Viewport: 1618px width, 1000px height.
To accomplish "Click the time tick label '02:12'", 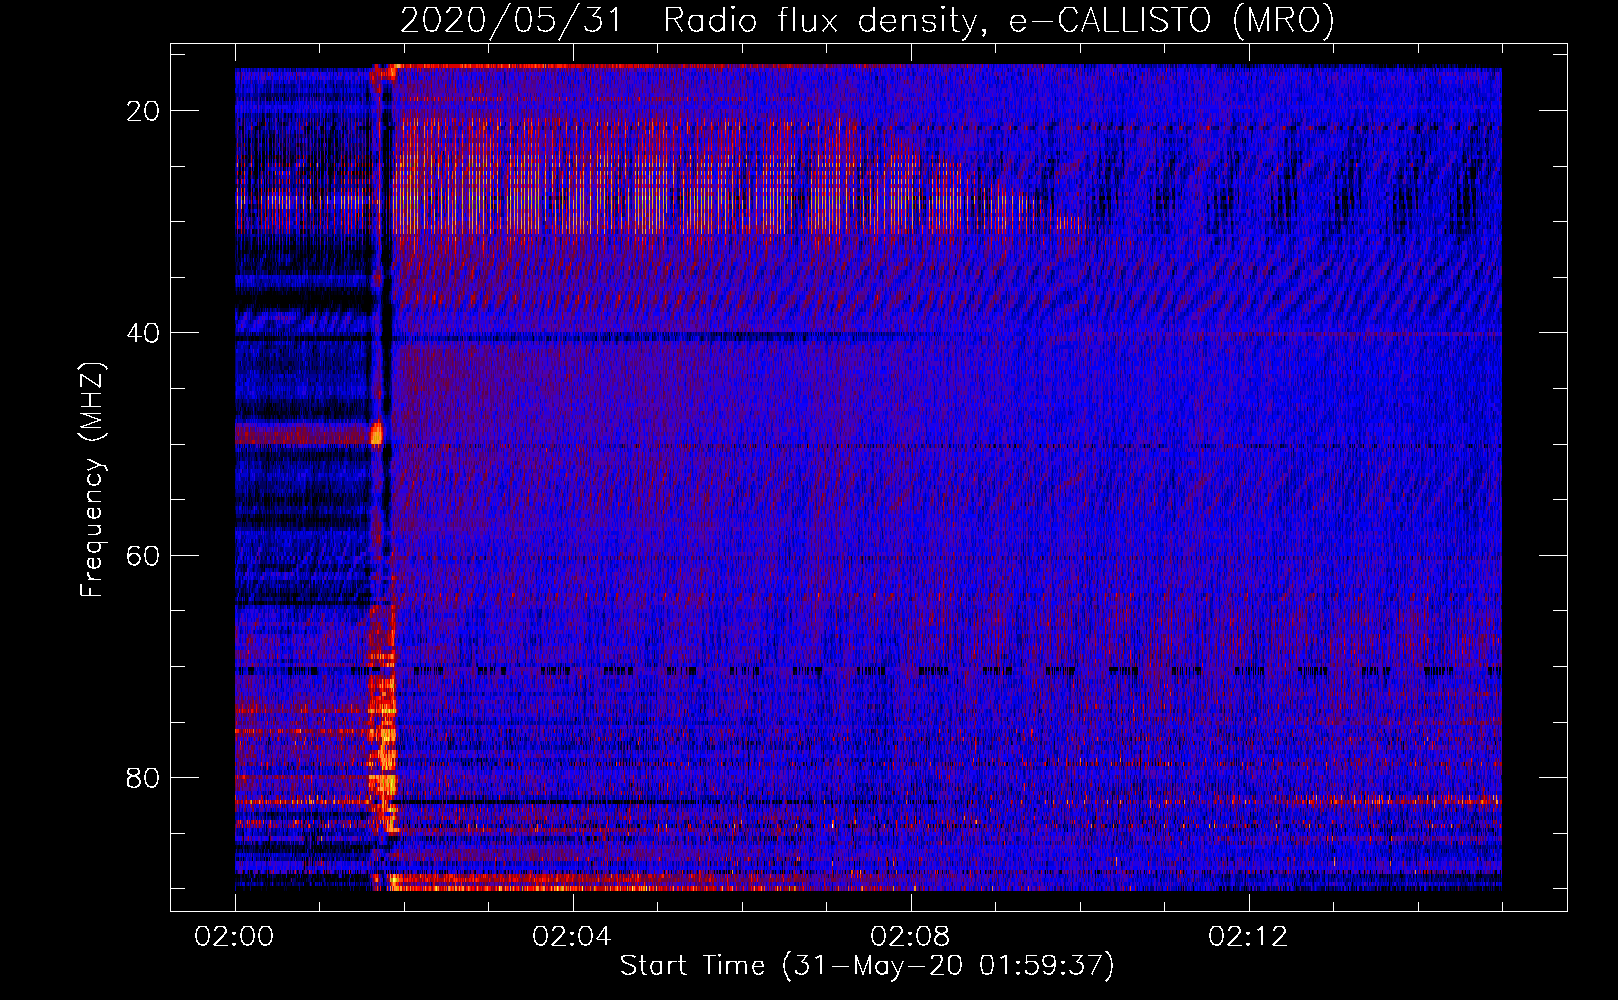I will click(x=1249, y=937).
